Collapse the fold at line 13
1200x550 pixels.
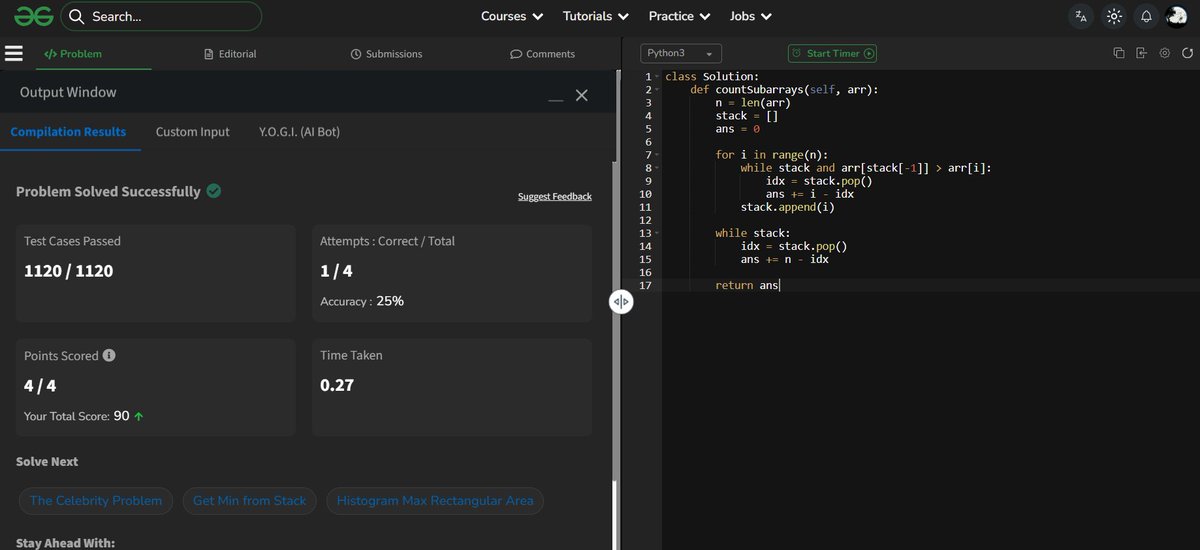657,233
